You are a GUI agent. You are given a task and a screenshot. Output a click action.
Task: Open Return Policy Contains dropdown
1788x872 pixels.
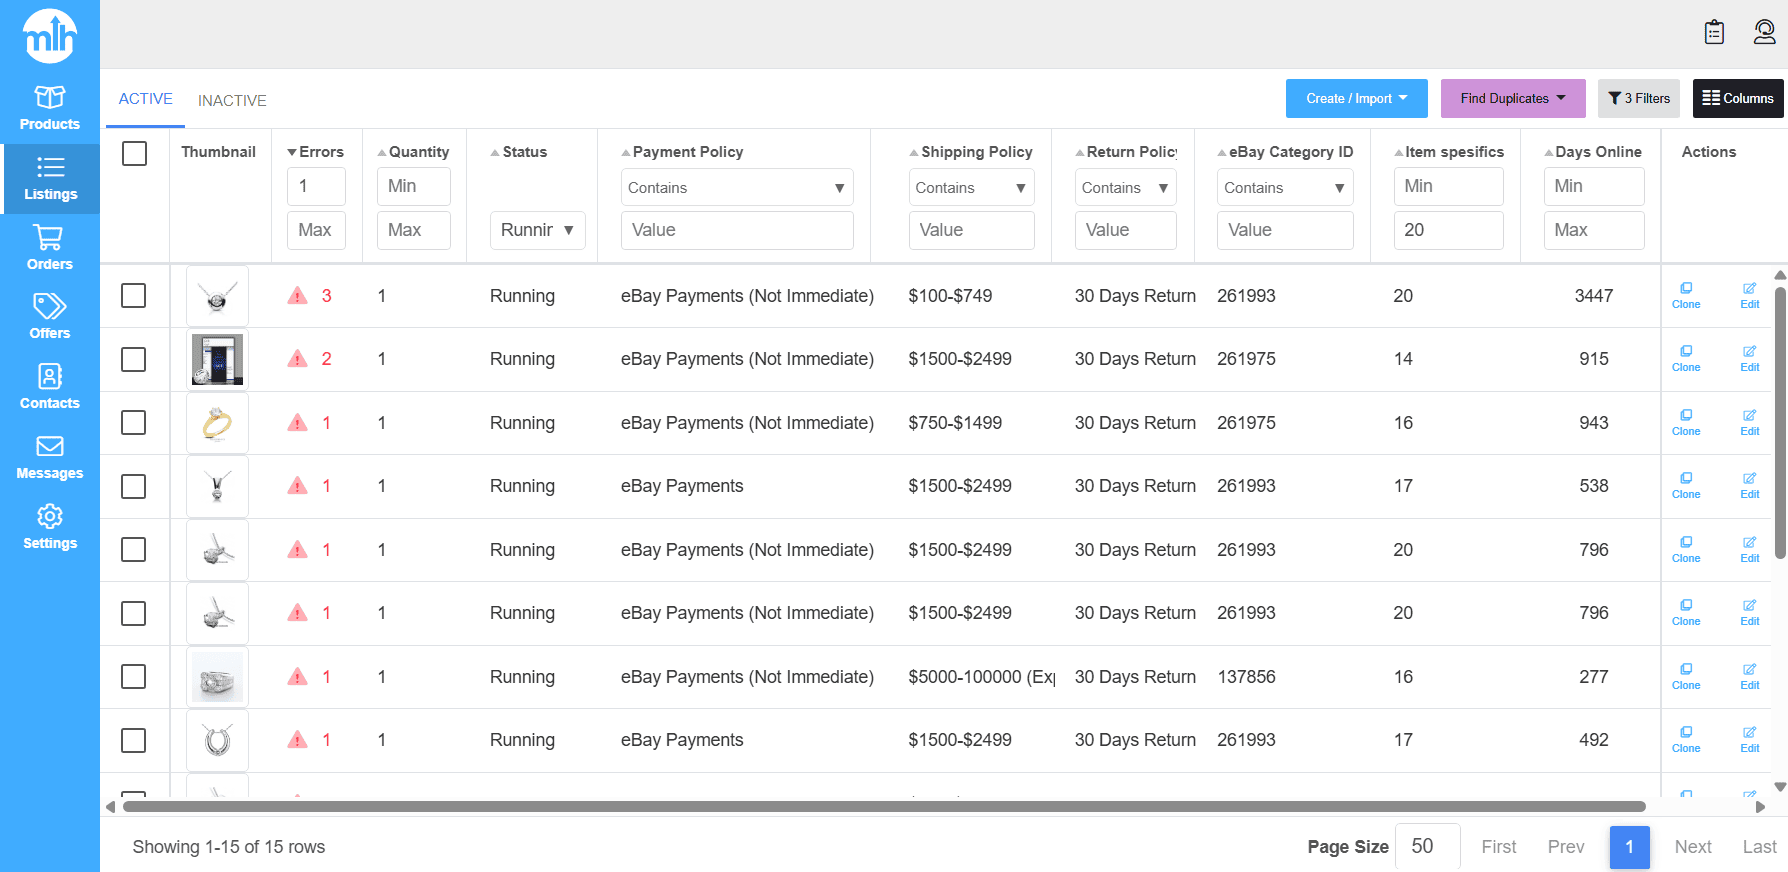[1125, 187]
